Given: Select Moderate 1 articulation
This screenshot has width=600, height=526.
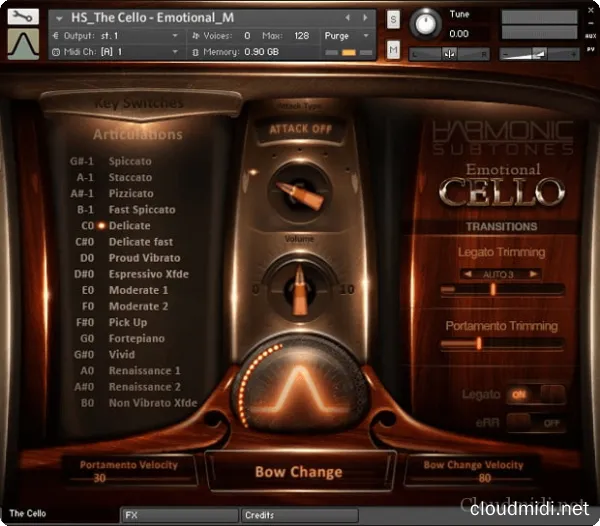Looking at the screenshot, I should (139, 290).
